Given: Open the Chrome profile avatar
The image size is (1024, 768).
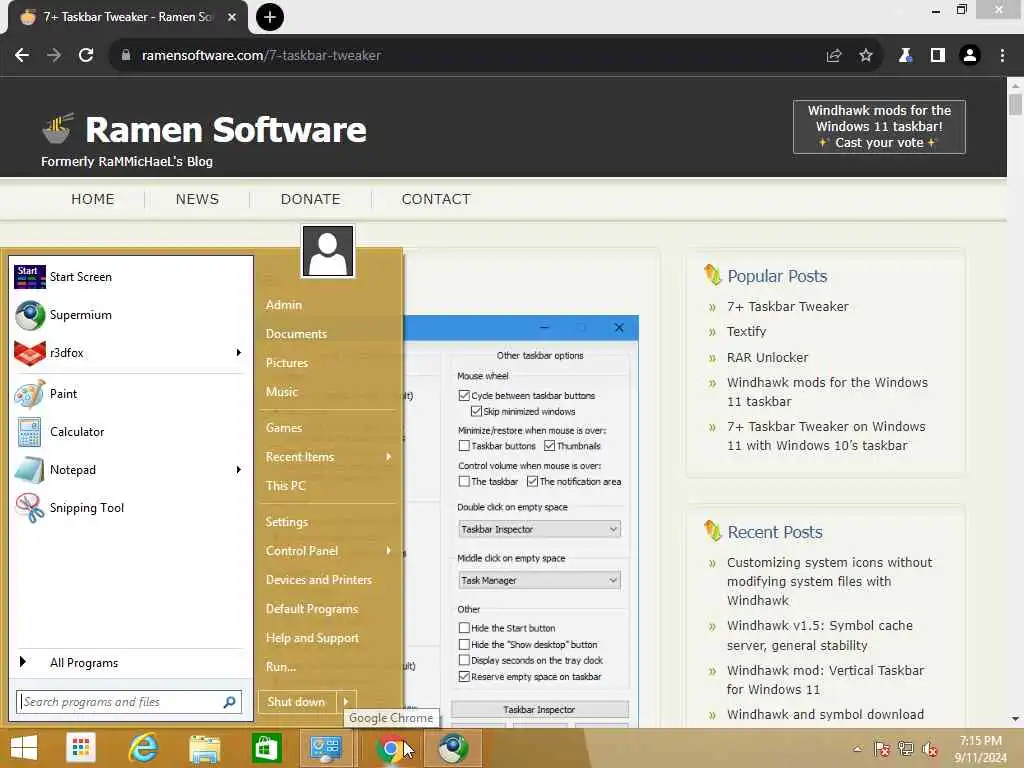Looking at the screenshot, I should click(970, 56).
